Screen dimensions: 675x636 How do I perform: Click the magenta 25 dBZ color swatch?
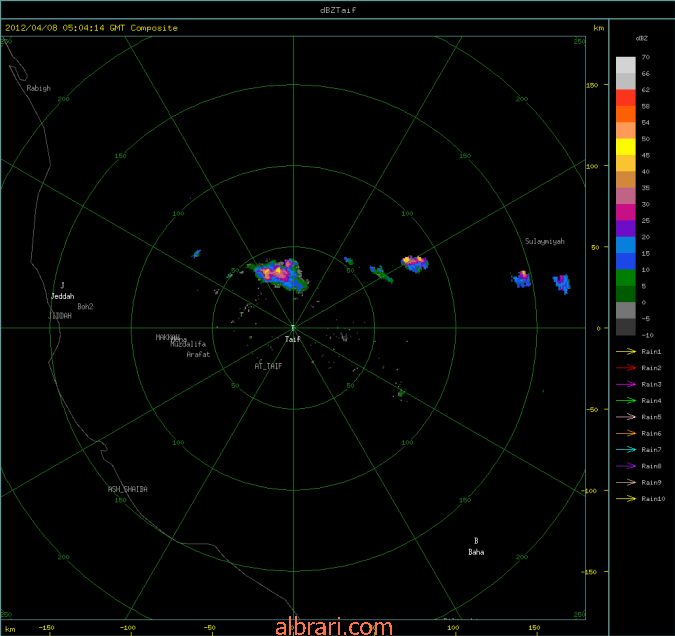(x=625, y=212)
